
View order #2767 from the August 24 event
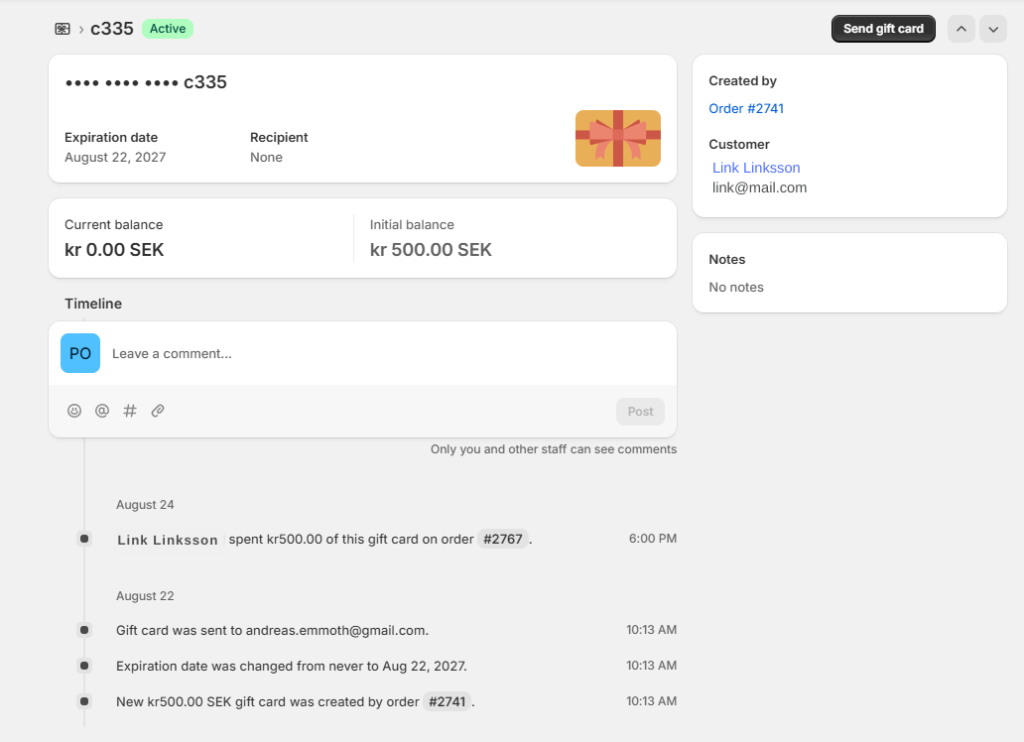[x=503, y=538]
